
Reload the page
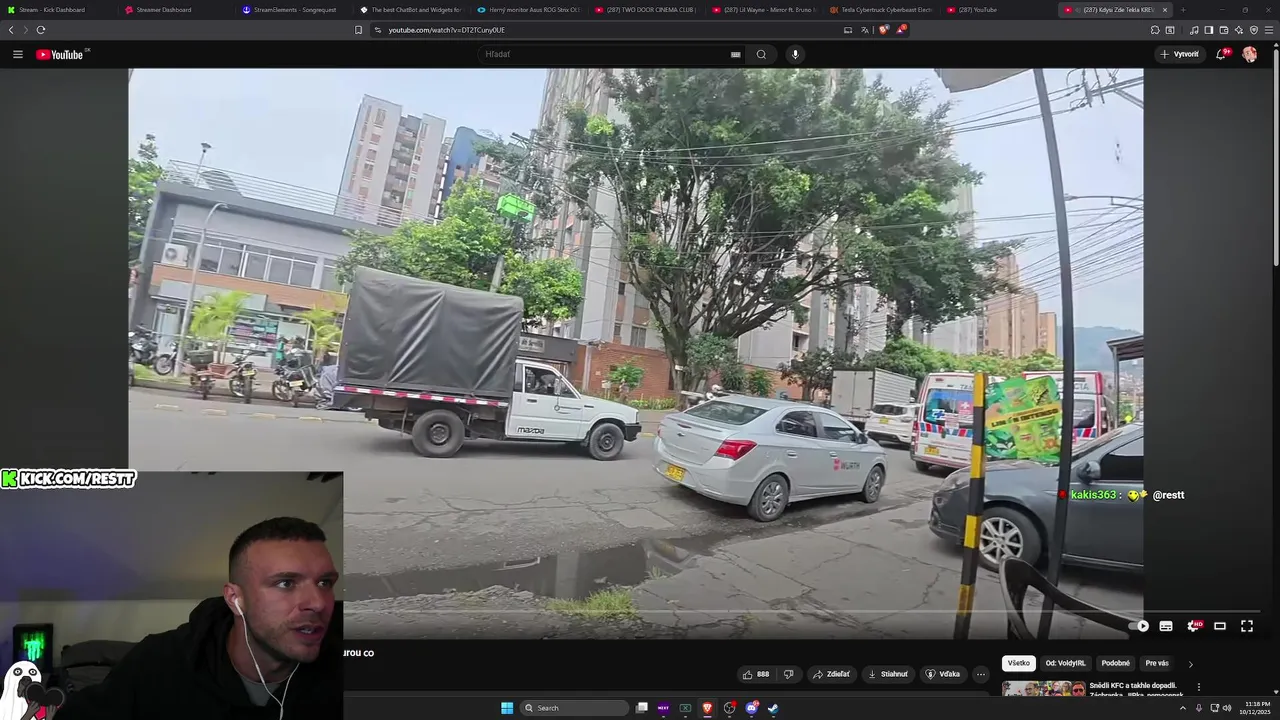(x=40, y=30)
